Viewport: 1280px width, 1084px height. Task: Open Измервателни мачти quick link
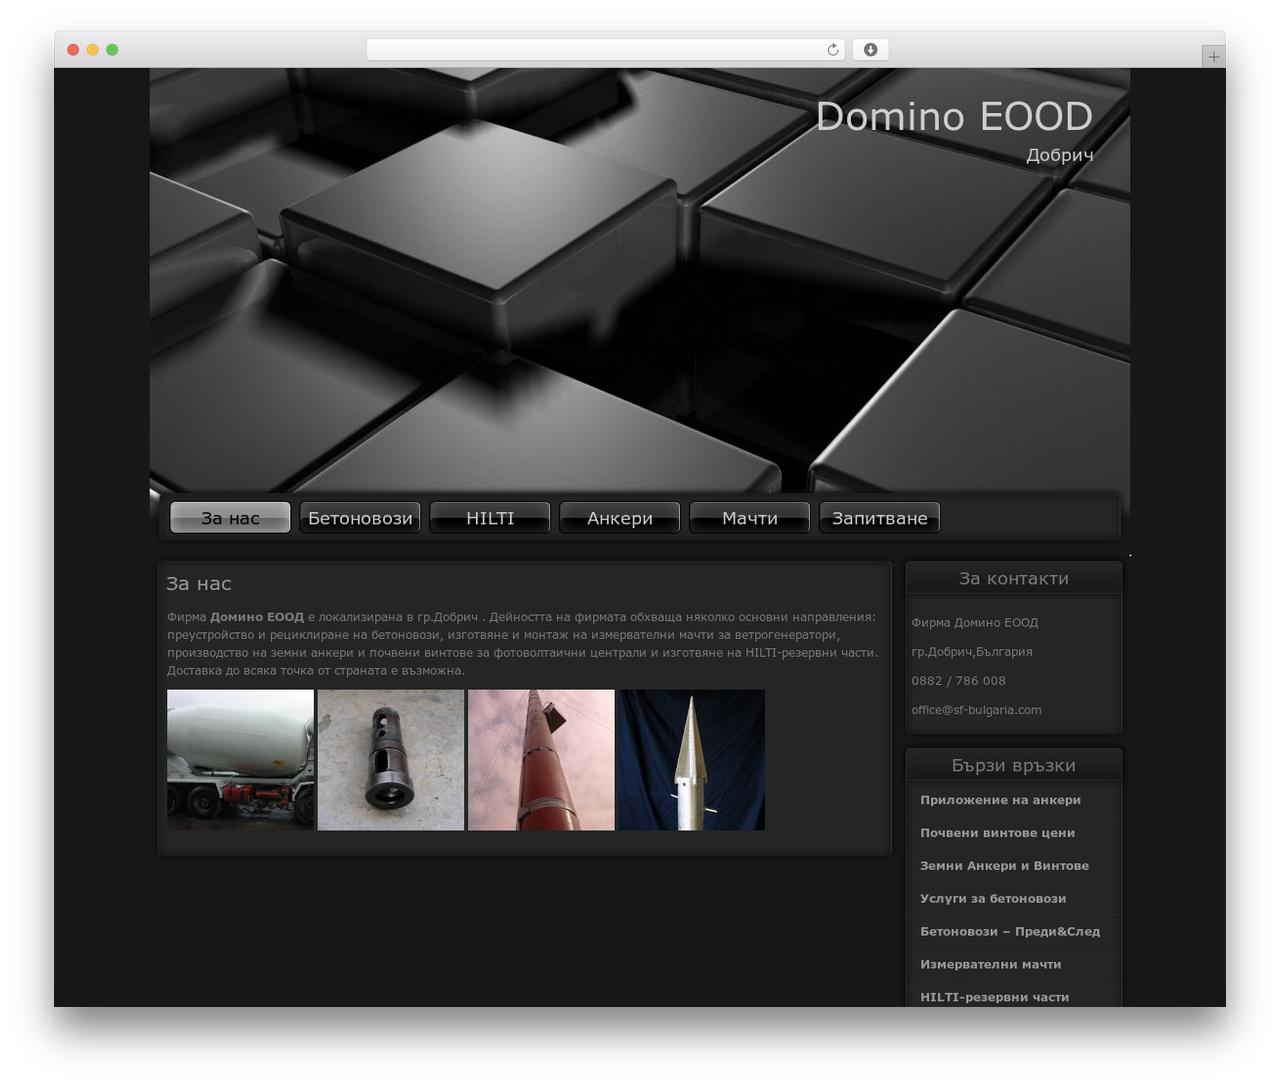pos(990,965)
